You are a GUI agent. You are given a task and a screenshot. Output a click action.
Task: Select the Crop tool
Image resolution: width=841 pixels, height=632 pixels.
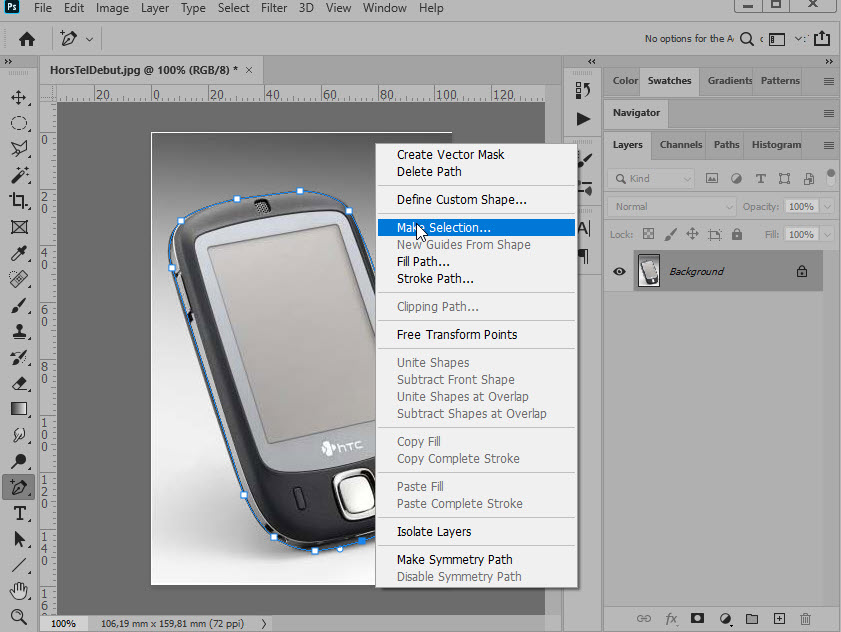coord(19,201)
